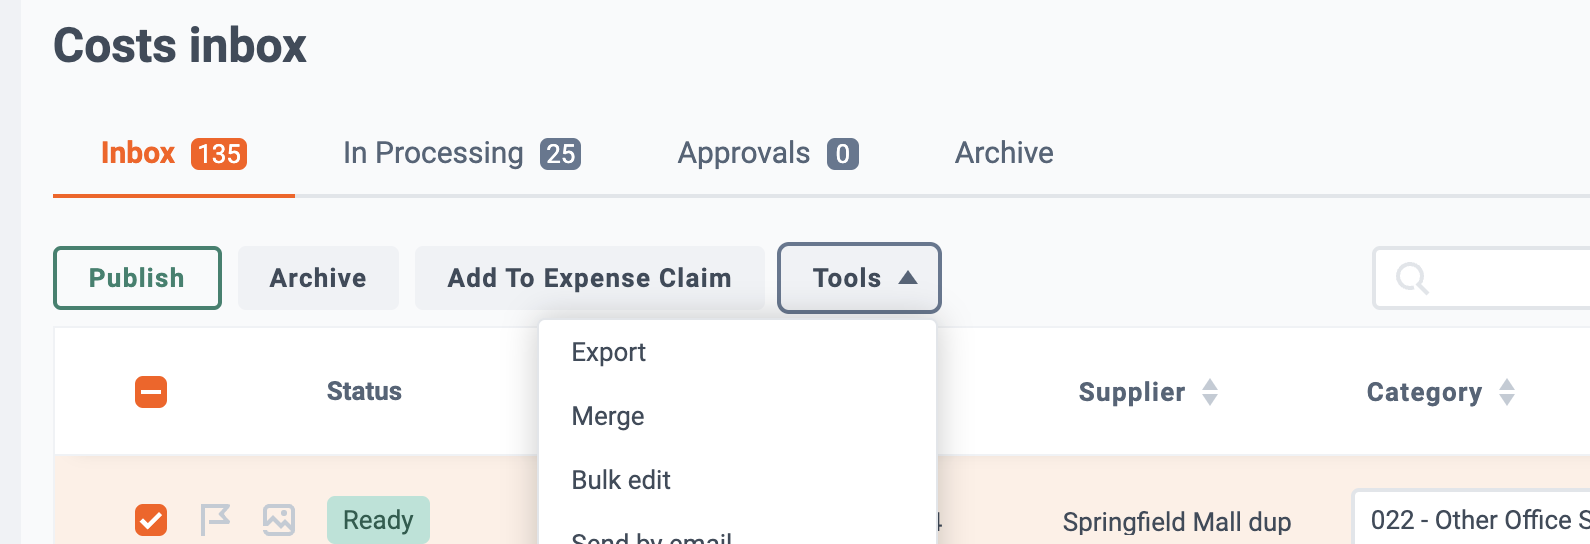Uncheck the Springfield Mall dup row checkbox
Image resolution: width=1590 pixels, height=544 pixels.
(151, 520)
